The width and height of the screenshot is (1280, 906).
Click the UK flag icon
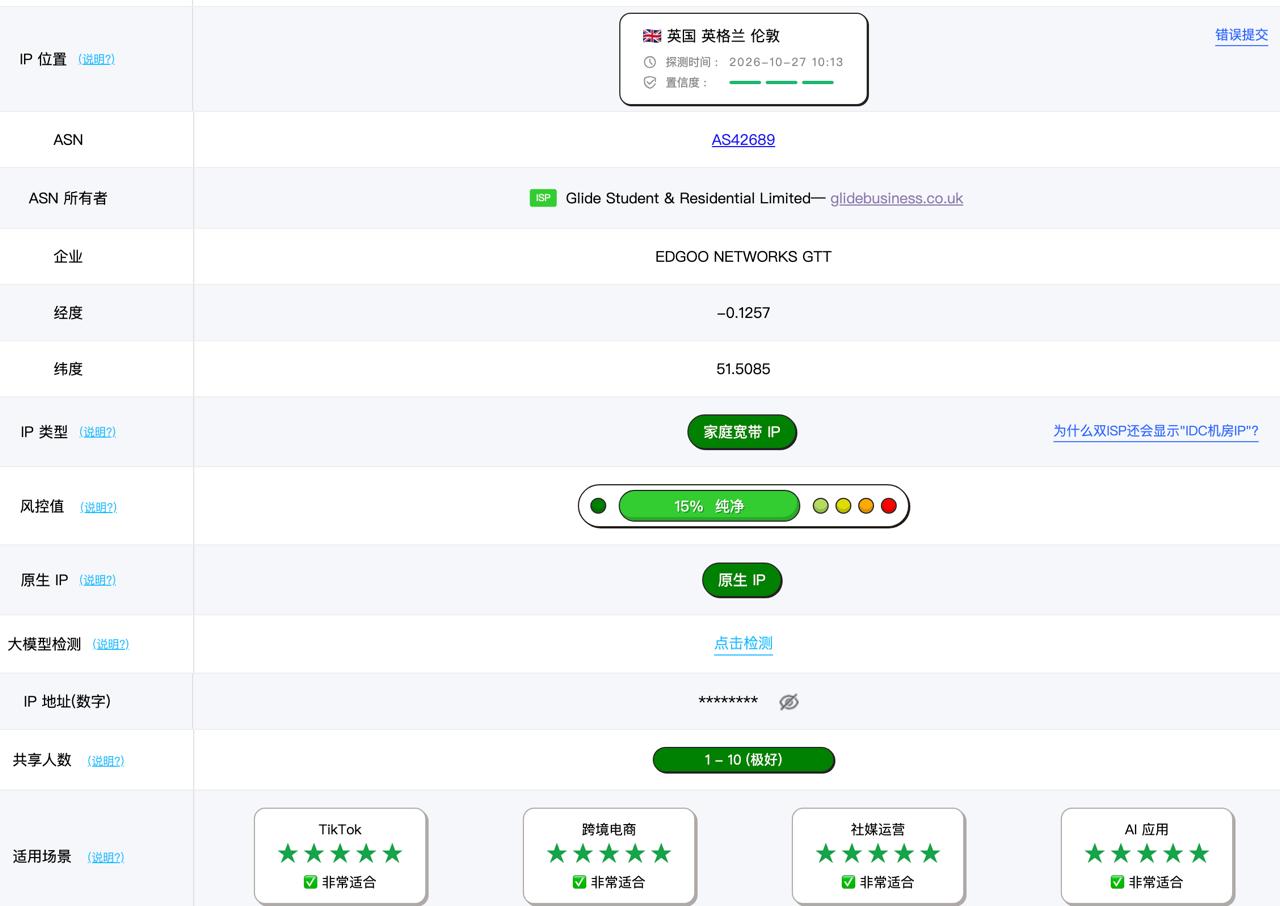coord(652,36)
